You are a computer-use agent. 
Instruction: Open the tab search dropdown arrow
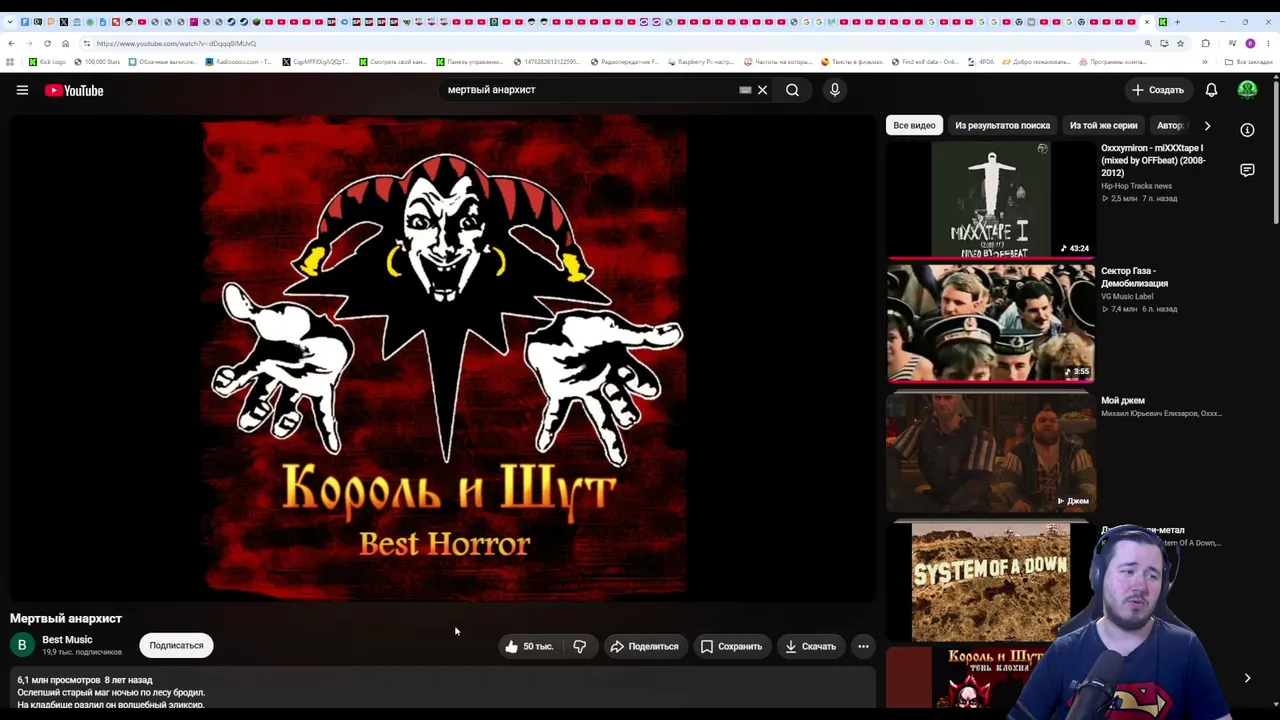point(10,21)
